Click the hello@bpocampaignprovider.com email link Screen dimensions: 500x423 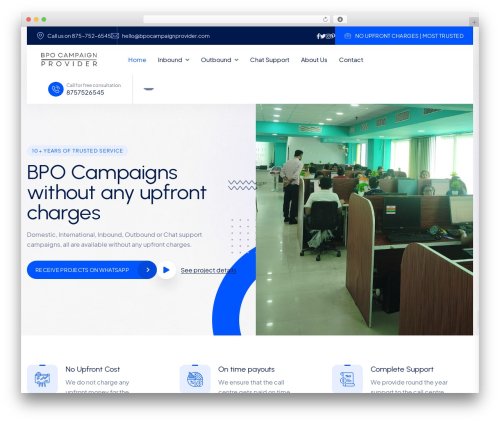(x=166, y=36)
